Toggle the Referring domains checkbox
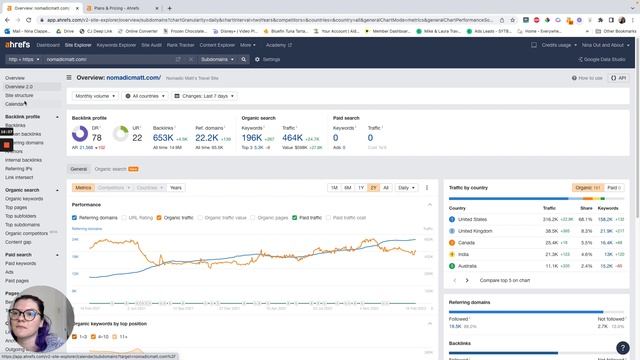This screenshot has height=360, width=640. coord(74,218)
